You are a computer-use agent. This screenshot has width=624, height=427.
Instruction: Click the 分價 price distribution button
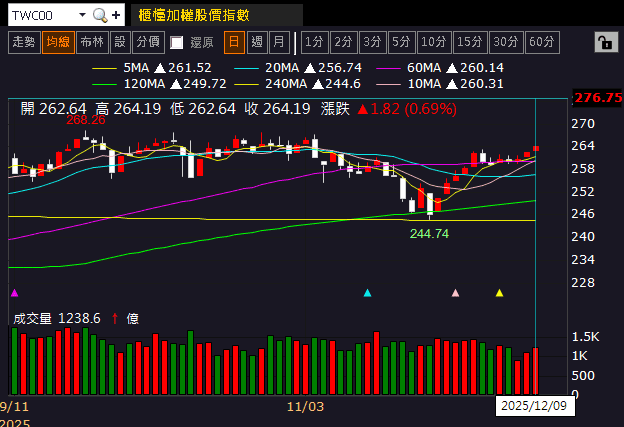(148, 42)
